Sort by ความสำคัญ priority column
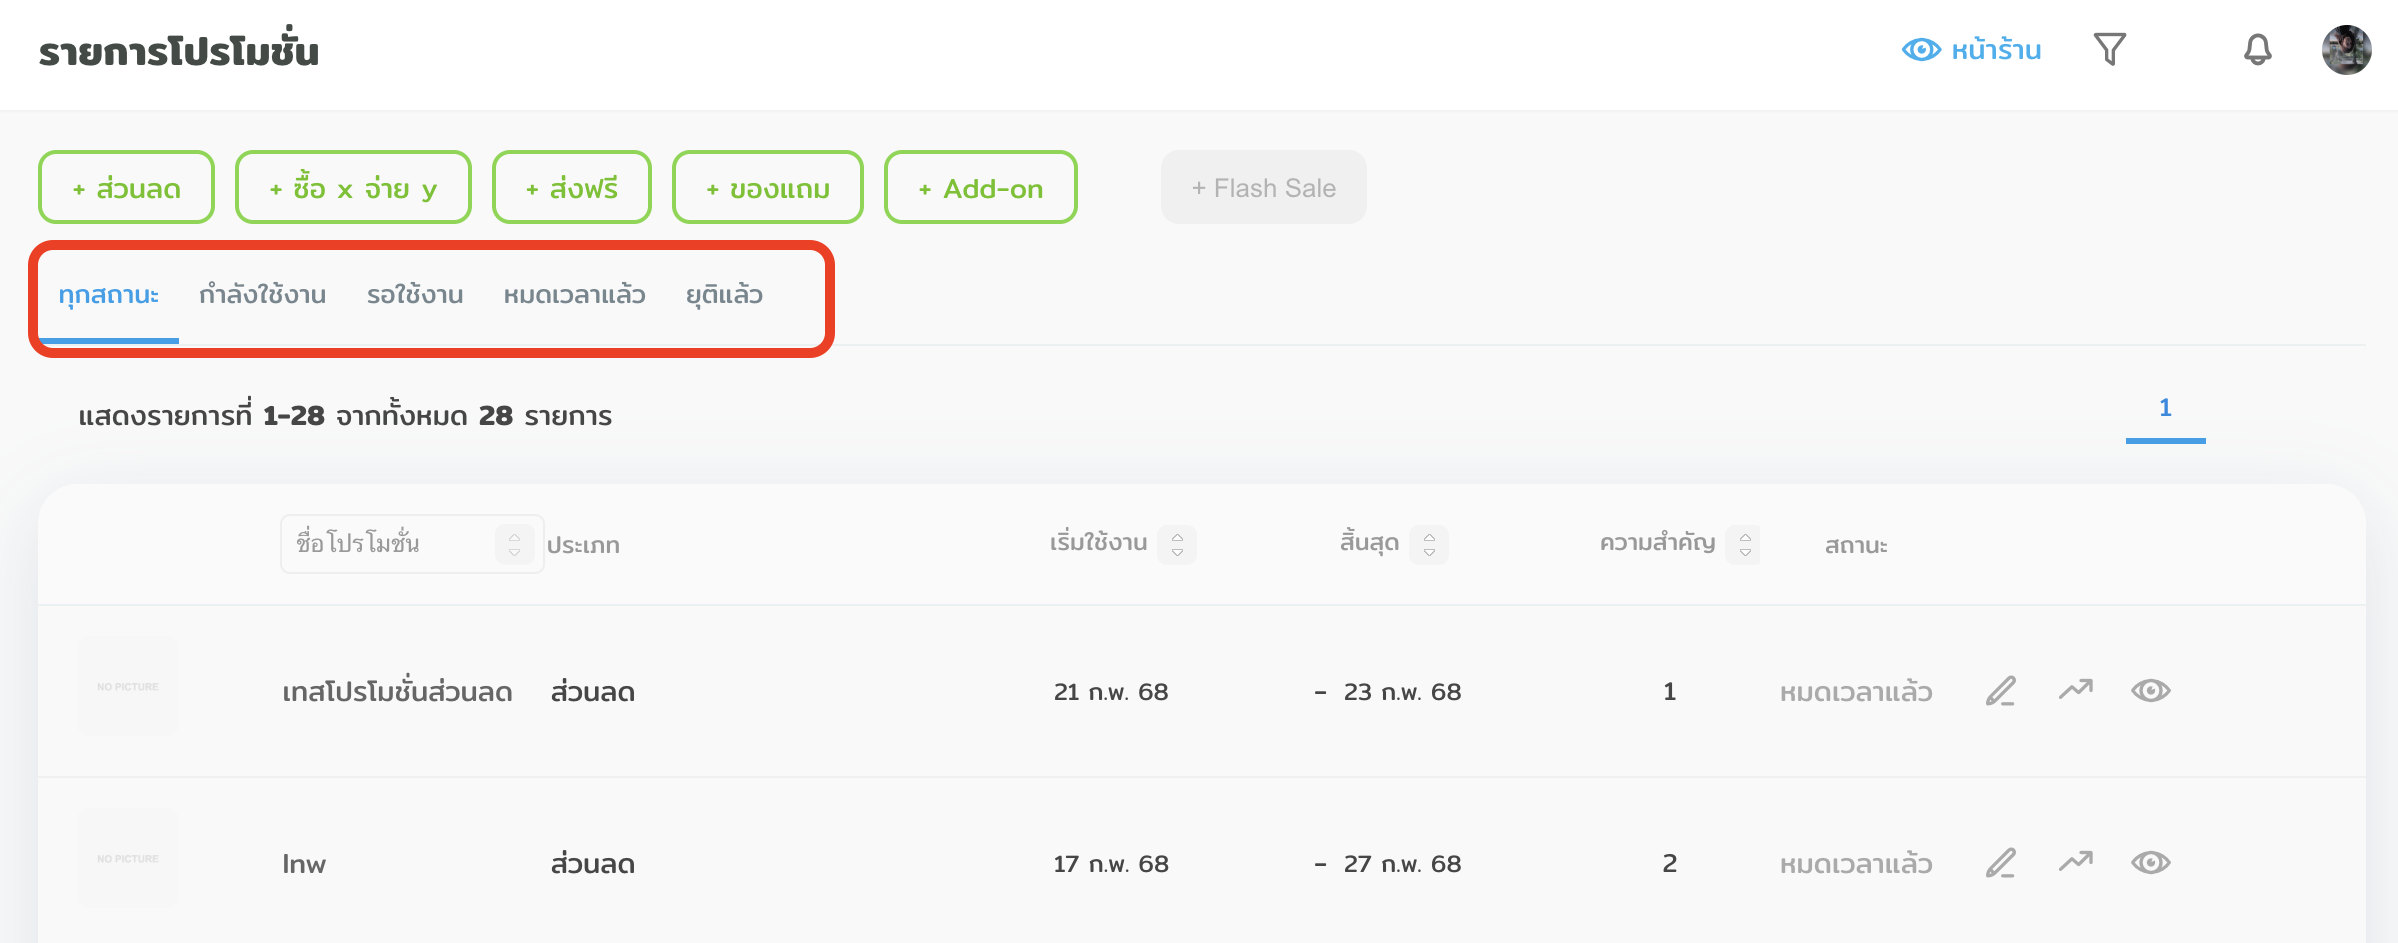Image resolution: width=2398 pixels, height=943 pixels. (1745, 545)
